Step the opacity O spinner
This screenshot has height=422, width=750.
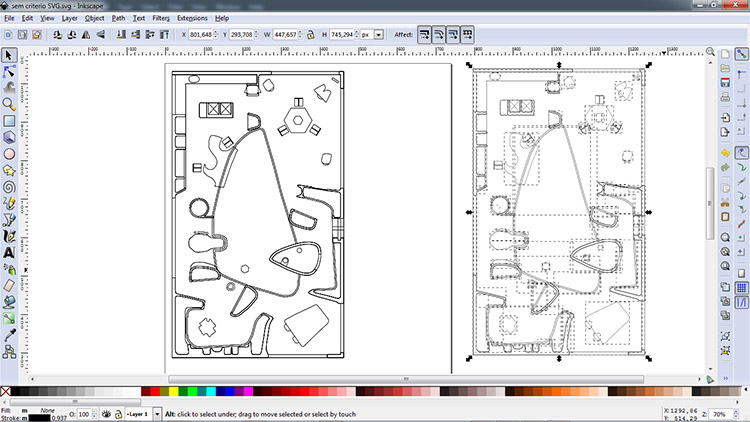pyautogui.click(x=94, y=414)
